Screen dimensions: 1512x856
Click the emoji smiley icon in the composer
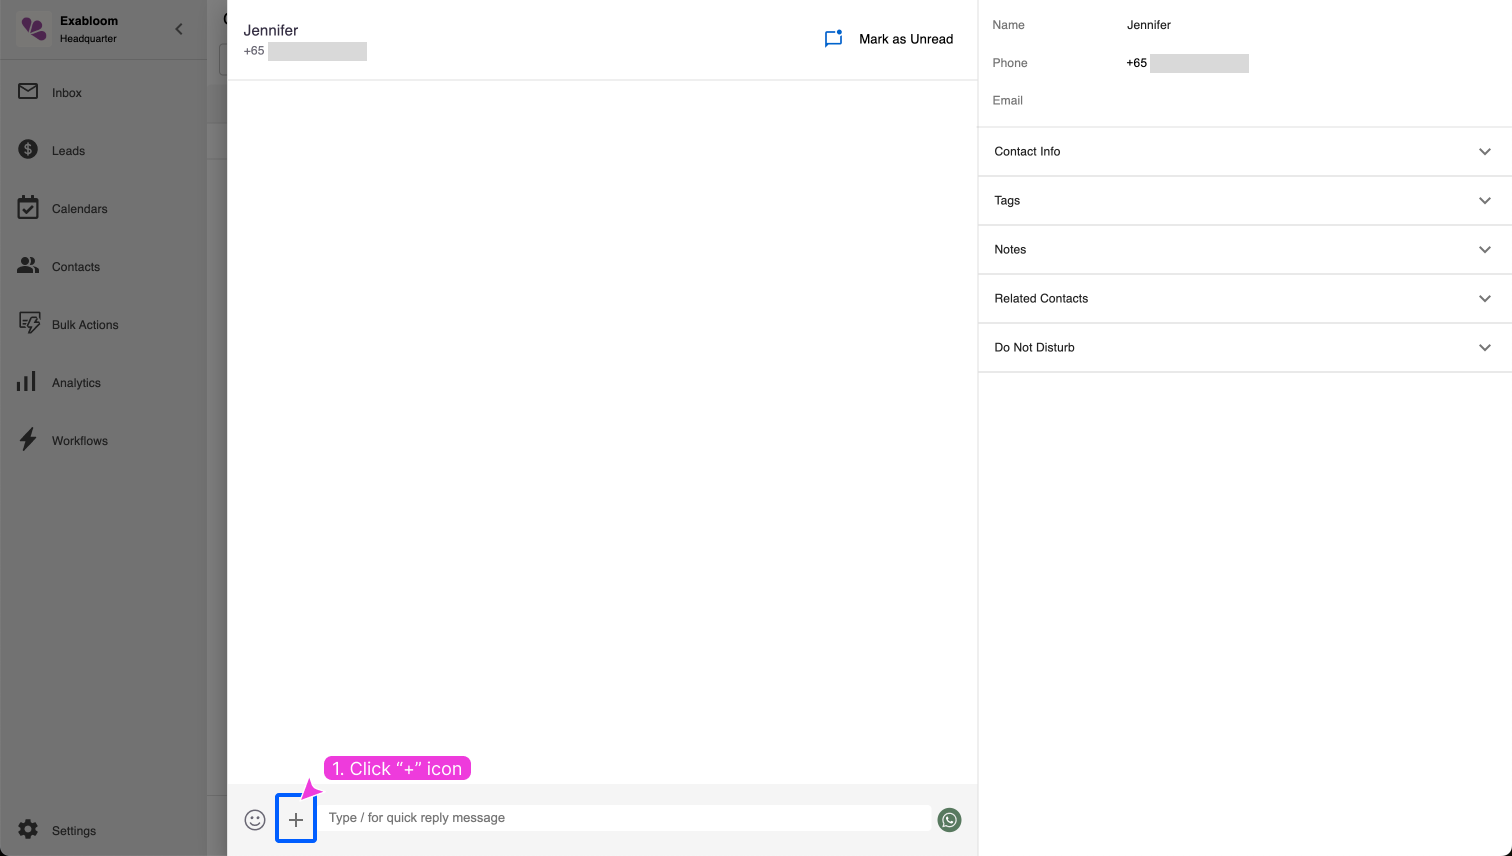pos(255,819)
